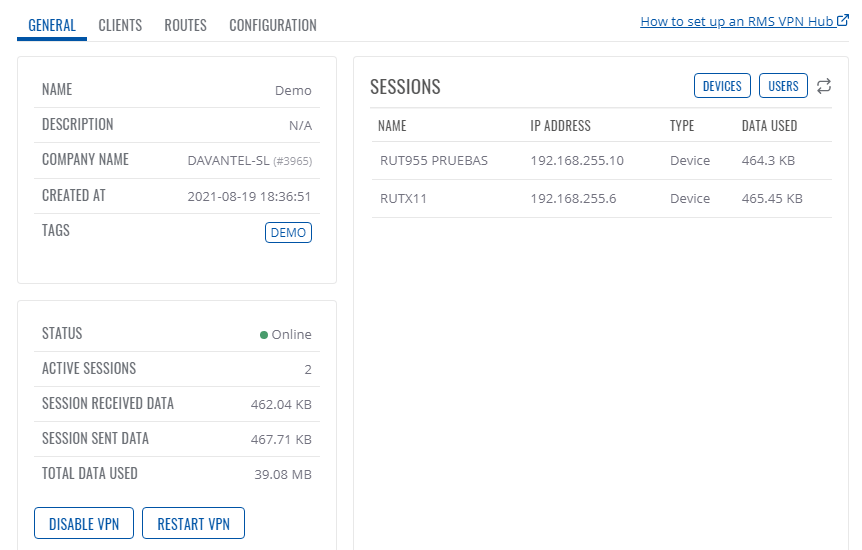Open How to set up an RMS VPN Hub link
The height and width of the screenshot is (550, 862).
[737, 21]
